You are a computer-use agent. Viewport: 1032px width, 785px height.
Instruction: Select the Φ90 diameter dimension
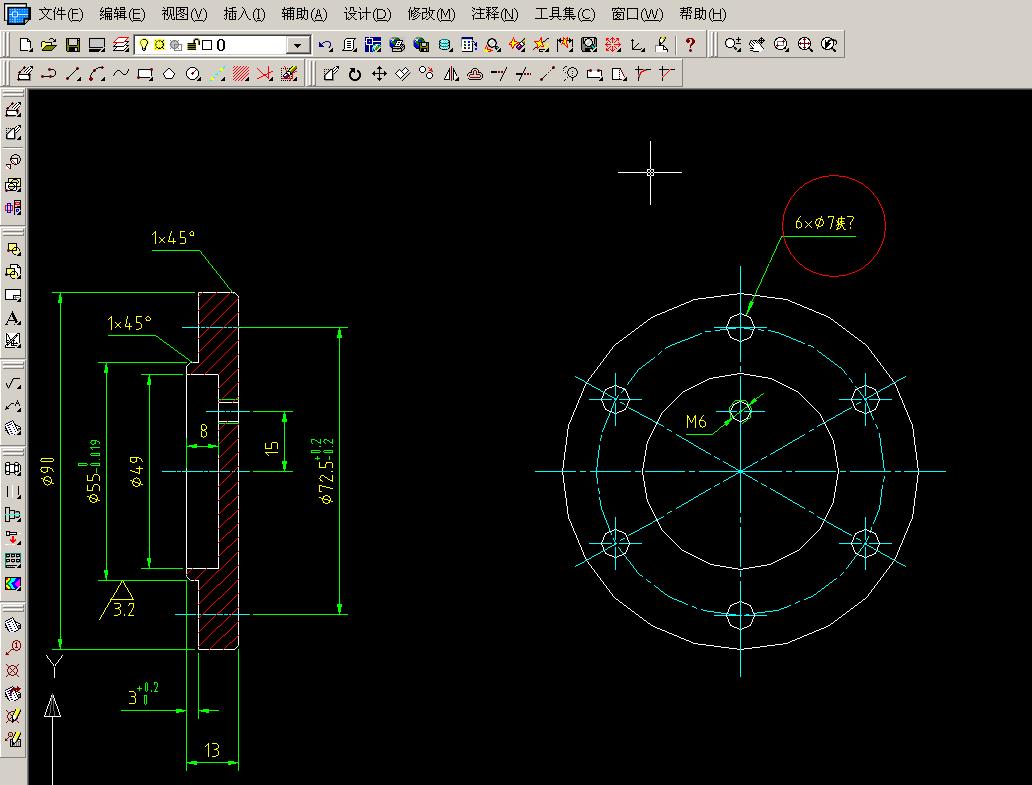click(48, 471)
